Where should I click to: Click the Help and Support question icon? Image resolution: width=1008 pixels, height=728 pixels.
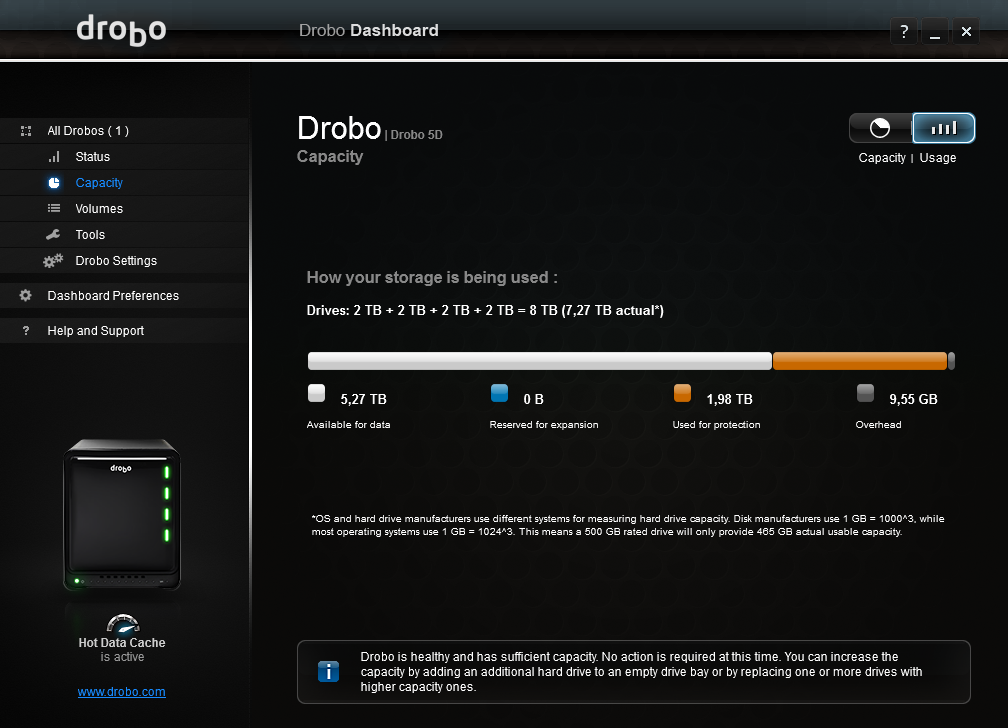[26, 331]
